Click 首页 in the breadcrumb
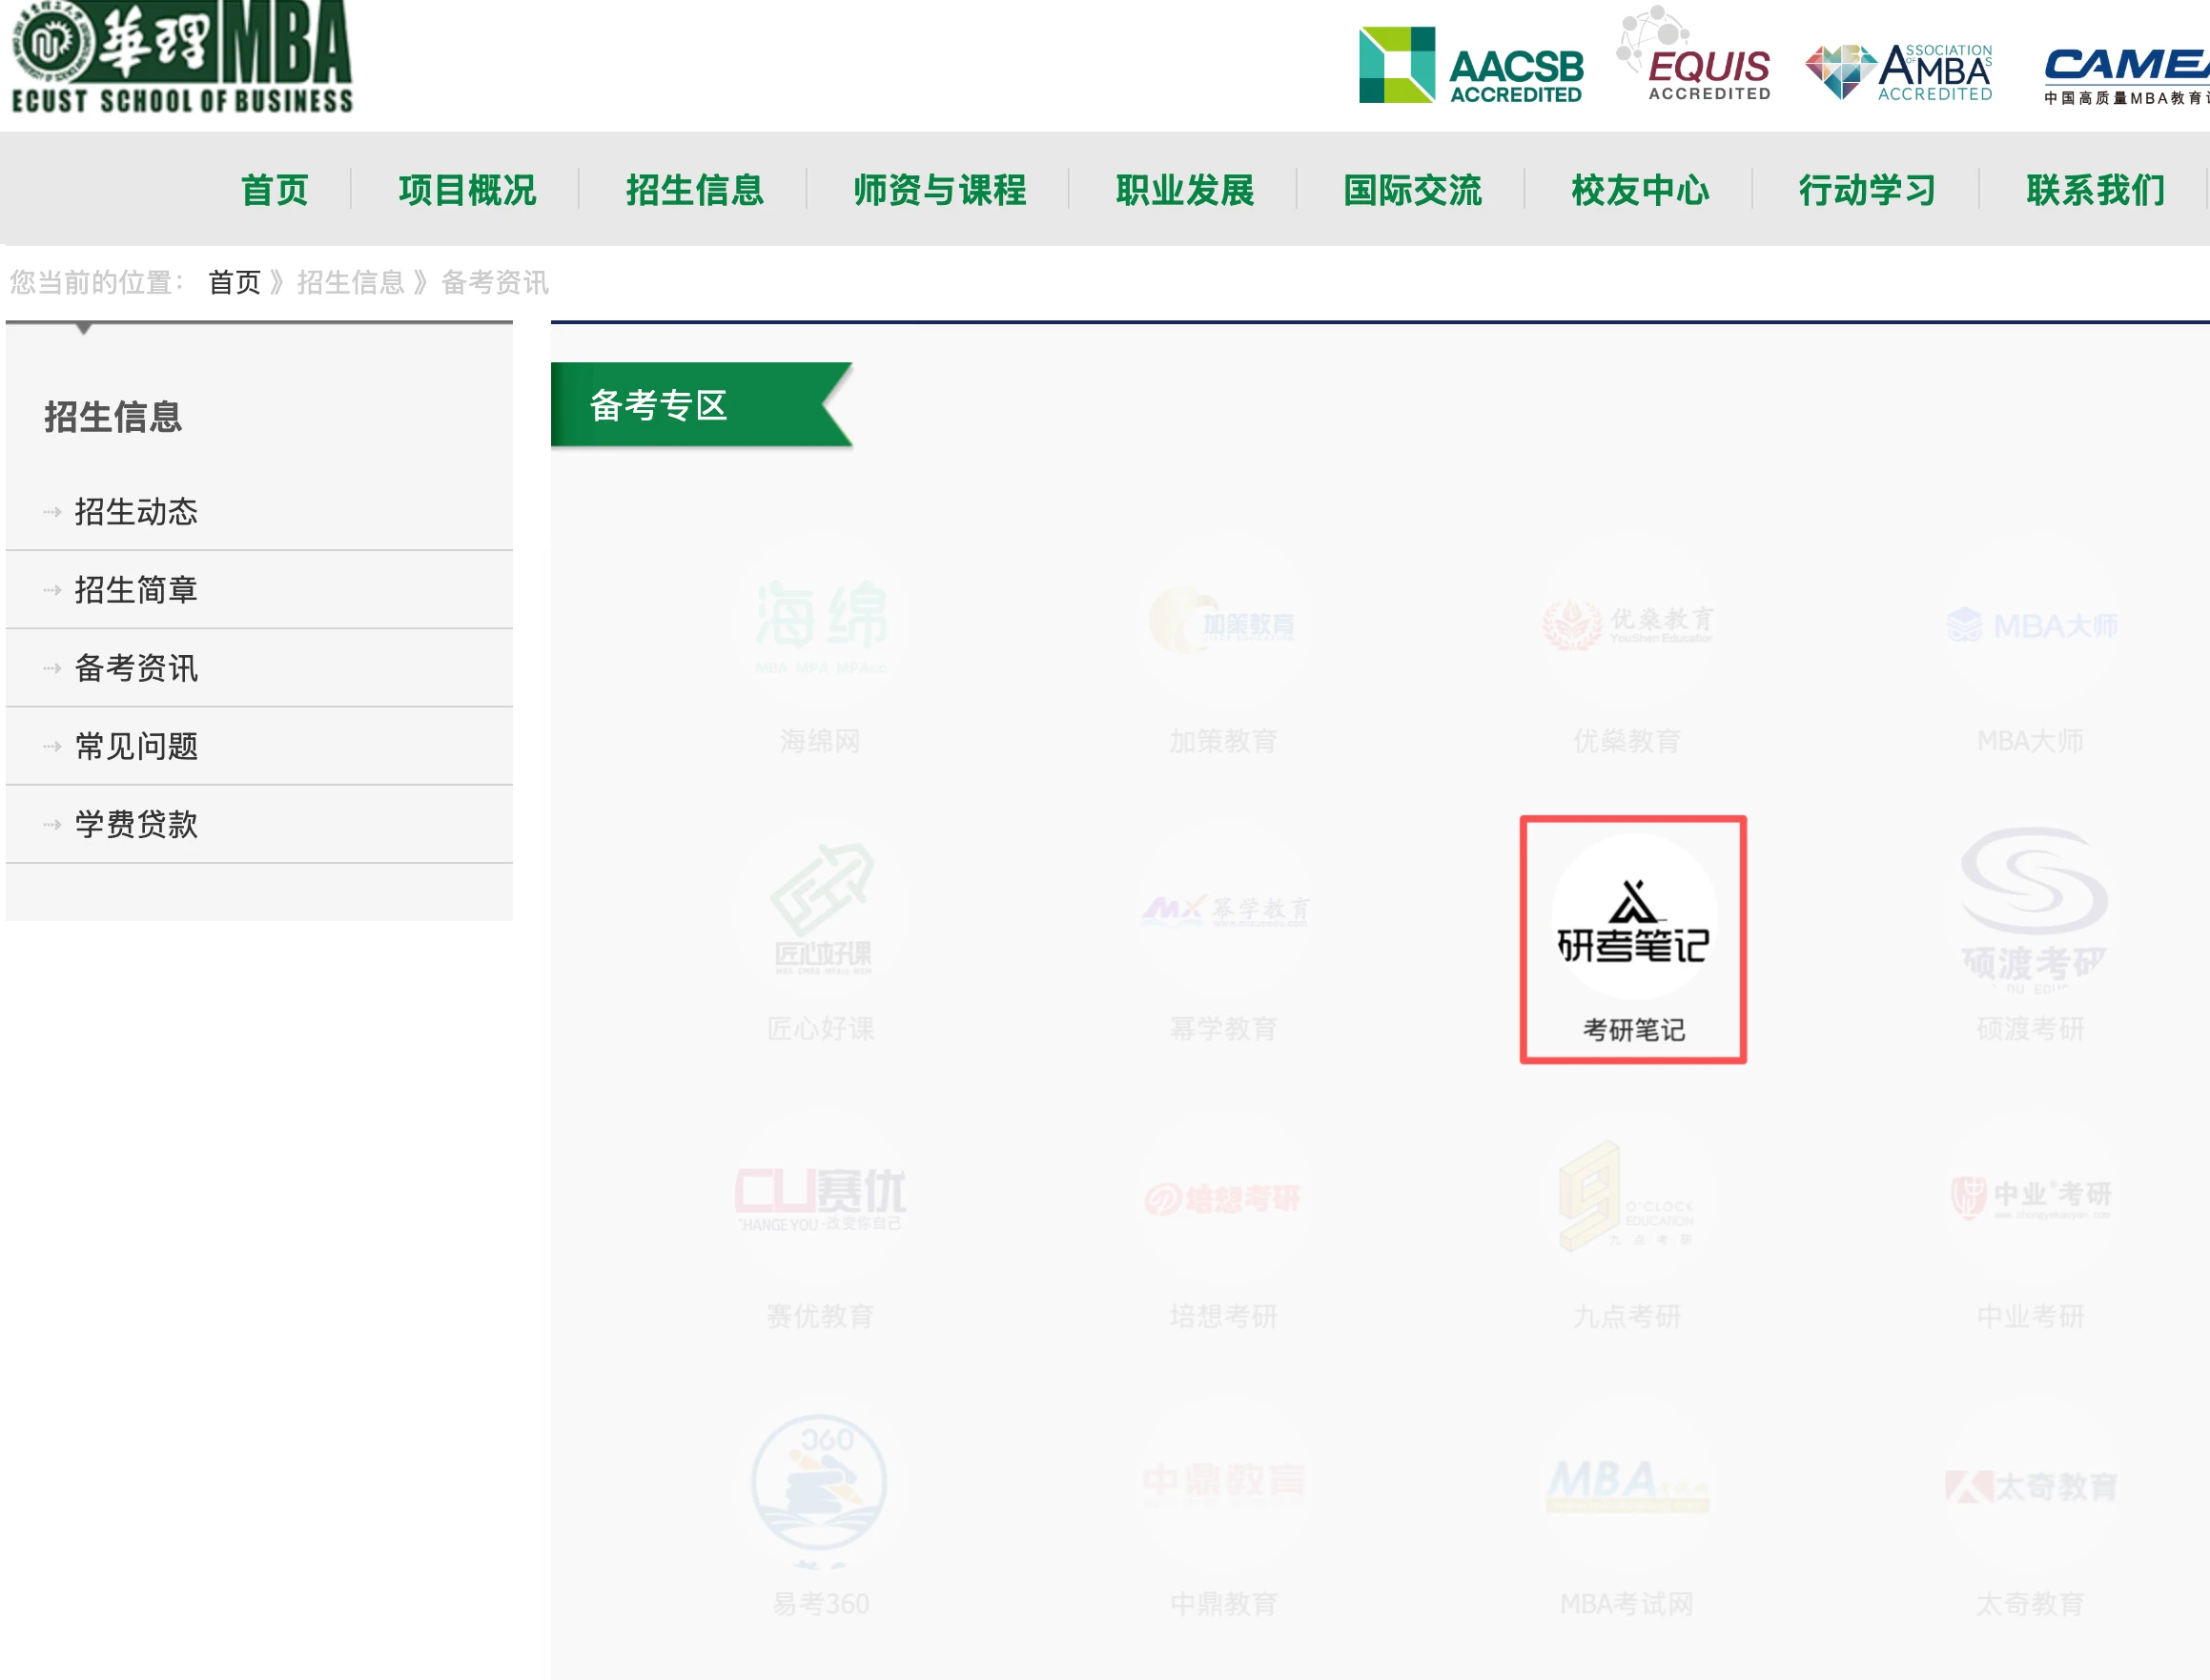This screenshot has width=2210, height=1680. (234, 282)
